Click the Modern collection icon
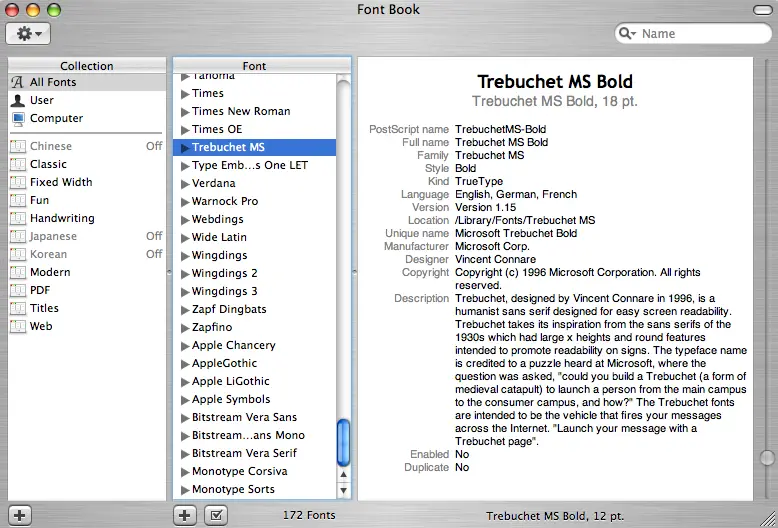778x528 pixels. click(18, 272)
